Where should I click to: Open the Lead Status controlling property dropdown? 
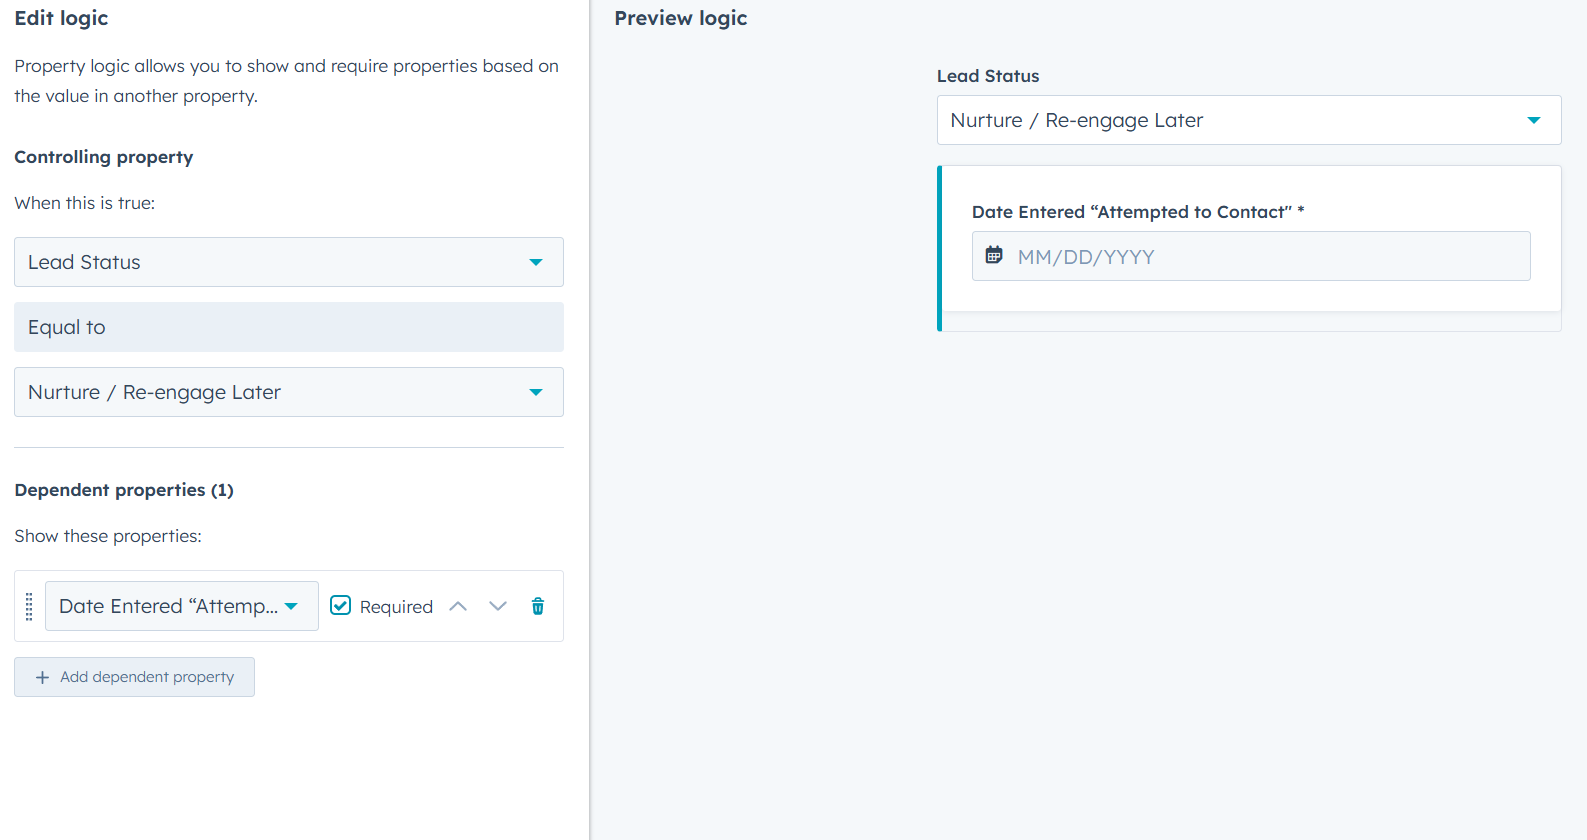tap(288, 262)
